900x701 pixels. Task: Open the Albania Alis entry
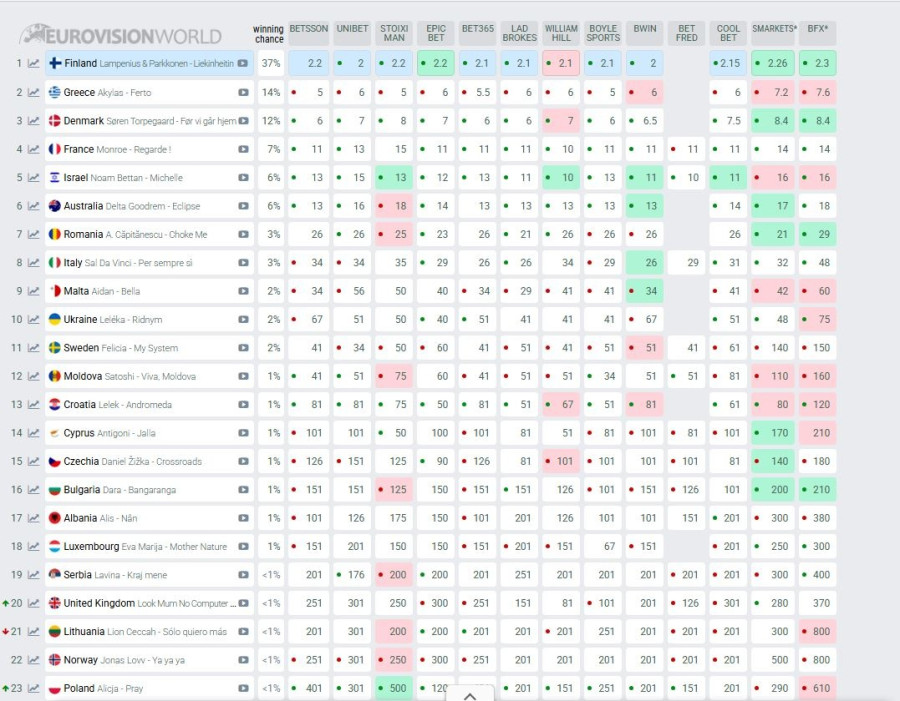pyautogui.click(x=149, y=518)
